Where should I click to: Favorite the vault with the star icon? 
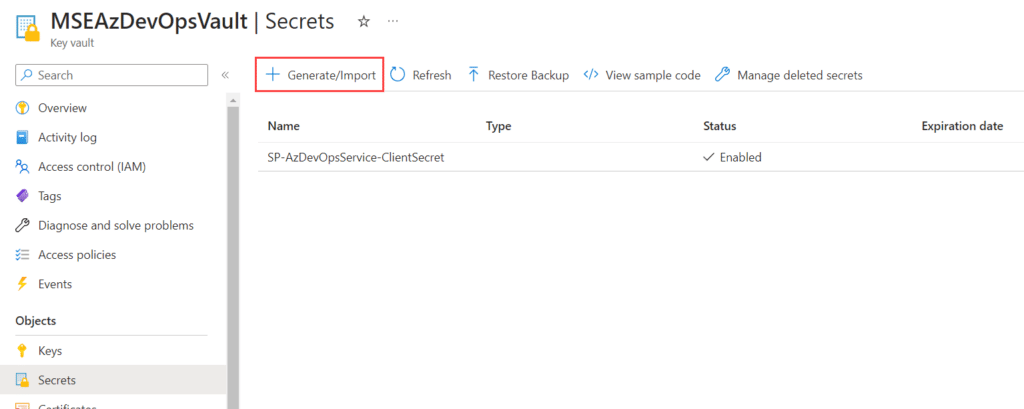364,22
